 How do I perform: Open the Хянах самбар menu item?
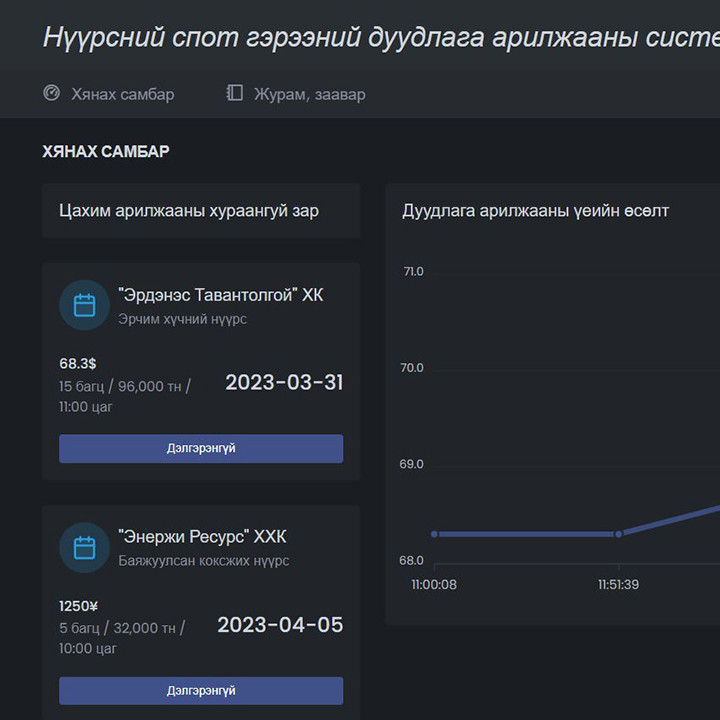[x=109, y=94]
